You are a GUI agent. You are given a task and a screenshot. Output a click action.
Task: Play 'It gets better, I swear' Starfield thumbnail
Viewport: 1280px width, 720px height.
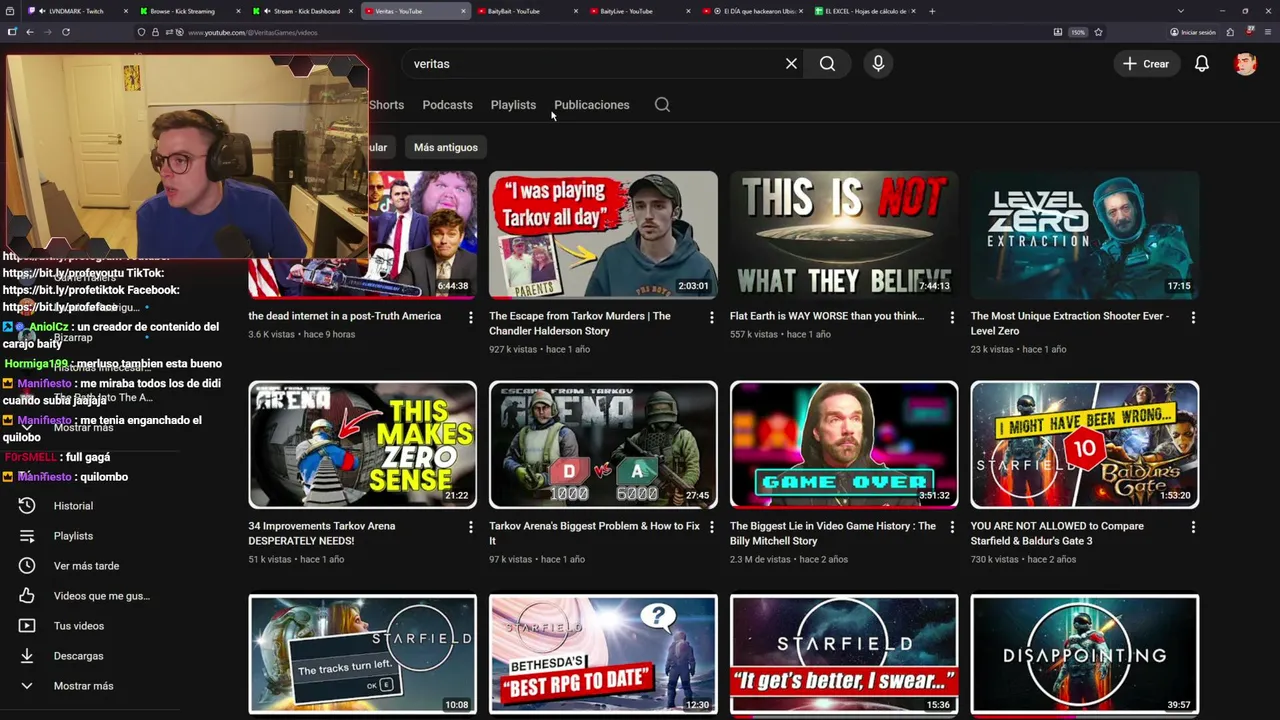(x=844, y=654)
